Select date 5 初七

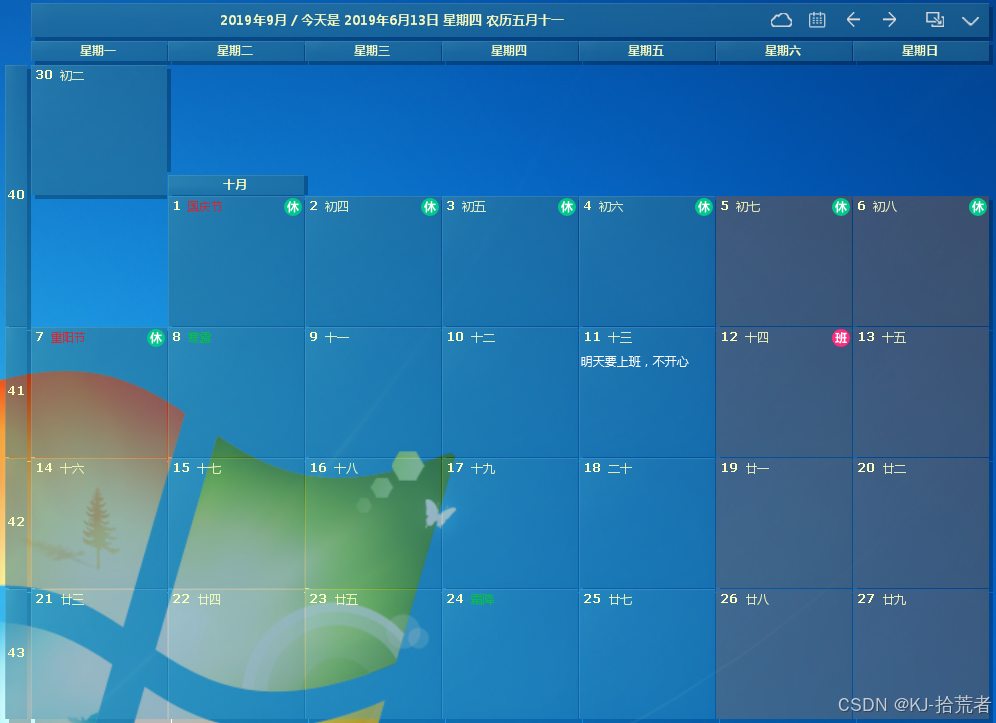(x=784, y=261)
